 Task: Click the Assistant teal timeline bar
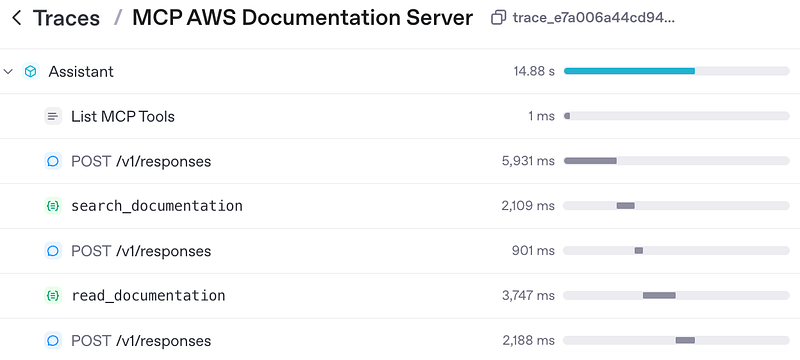point(629,71)
